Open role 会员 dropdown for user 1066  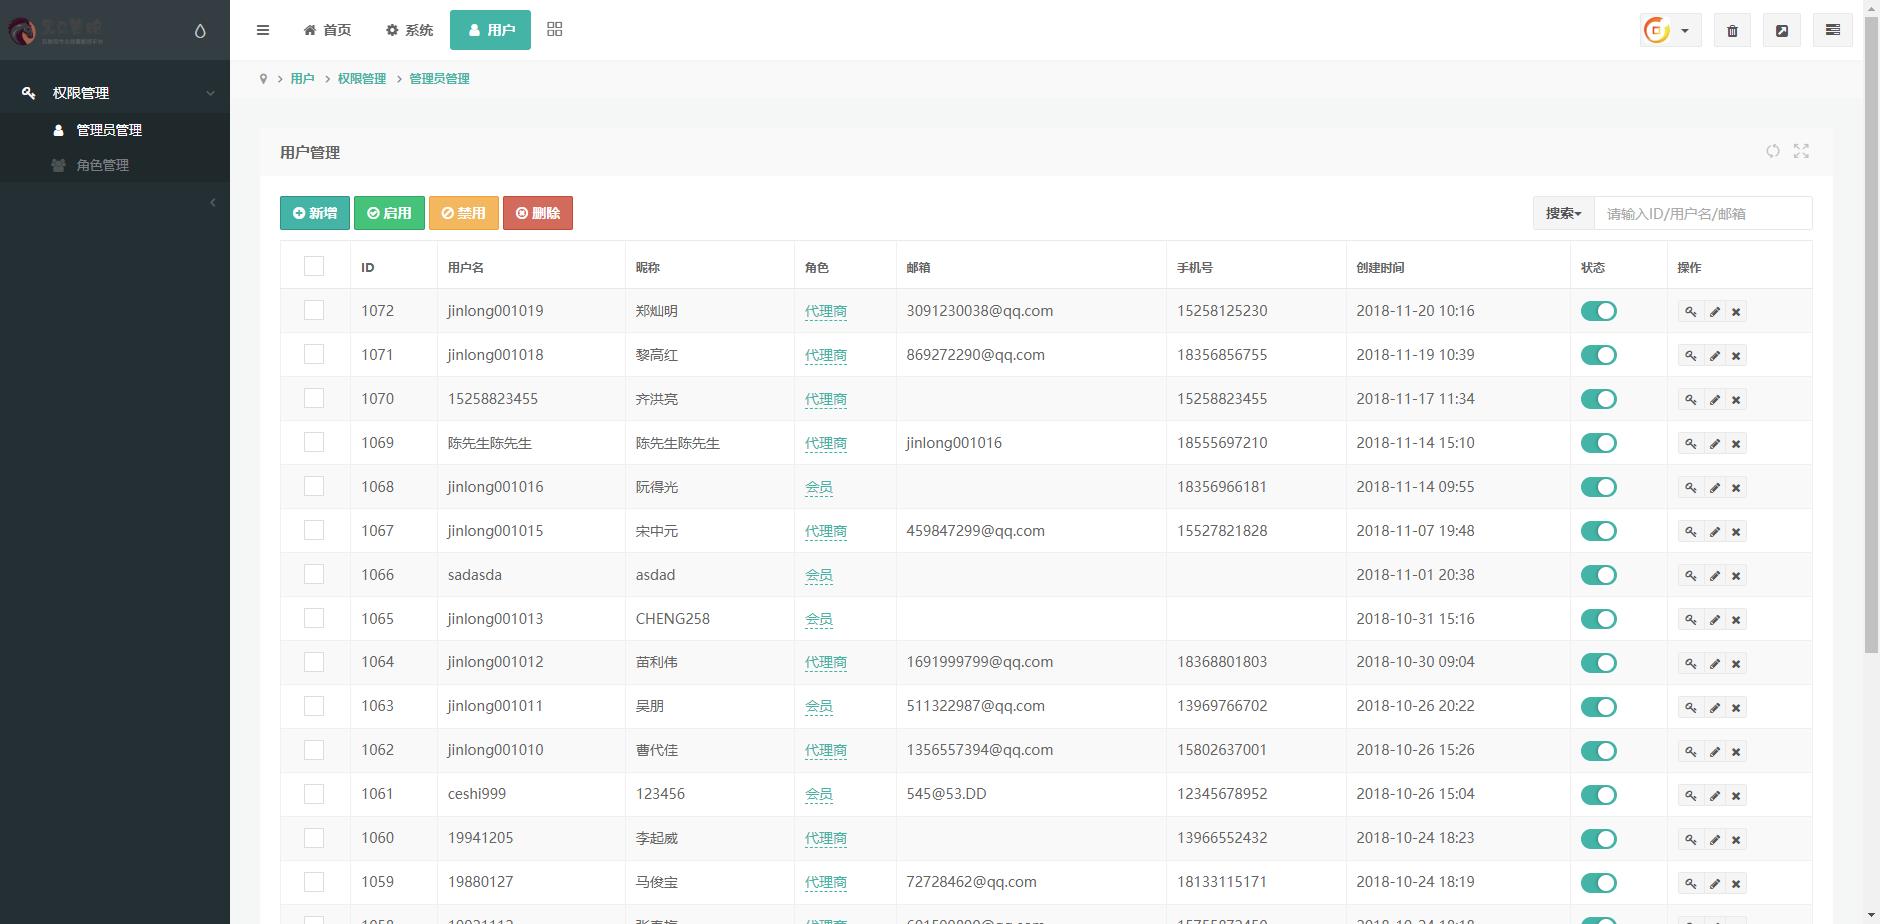(x=819, y=575)
